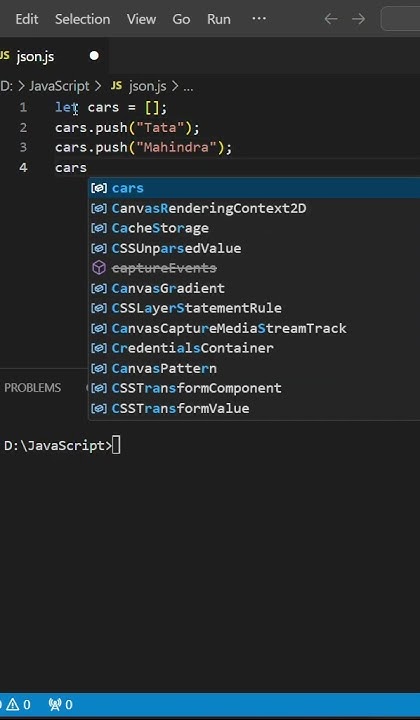Image resolution: width=420 pixels, height=720 pixels.
Task: Select the cars autocomplete suggestion
Action: [254, 188]
